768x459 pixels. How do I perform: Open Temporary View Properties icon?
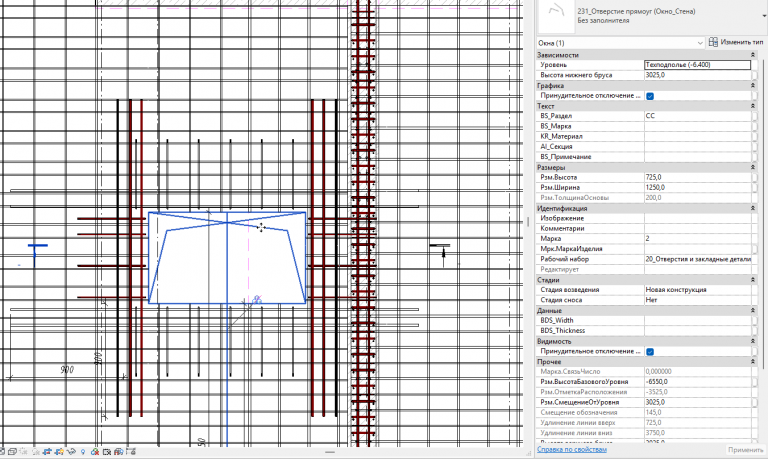click(x=107, y=451)
